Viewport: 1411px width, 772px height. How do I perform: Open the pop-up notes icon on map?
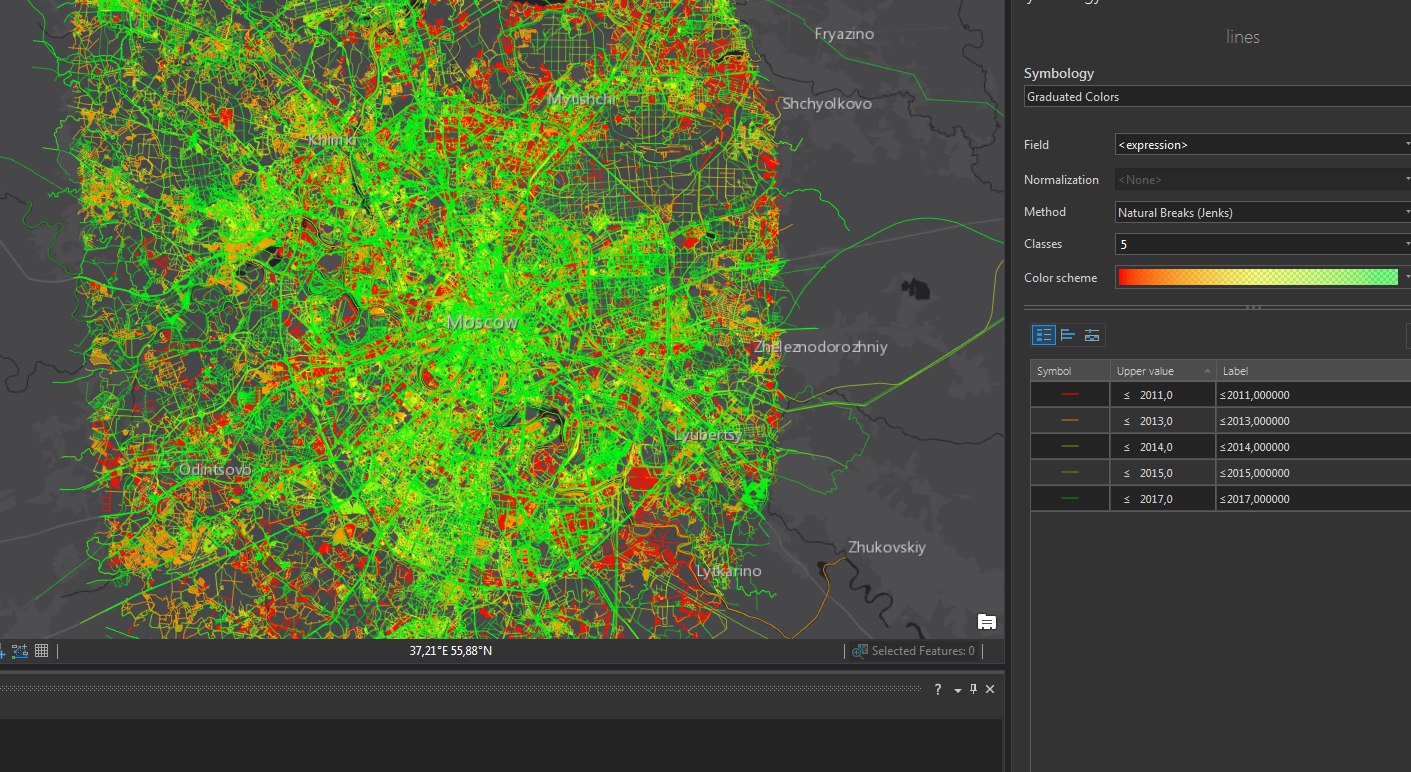click(986, 622)
